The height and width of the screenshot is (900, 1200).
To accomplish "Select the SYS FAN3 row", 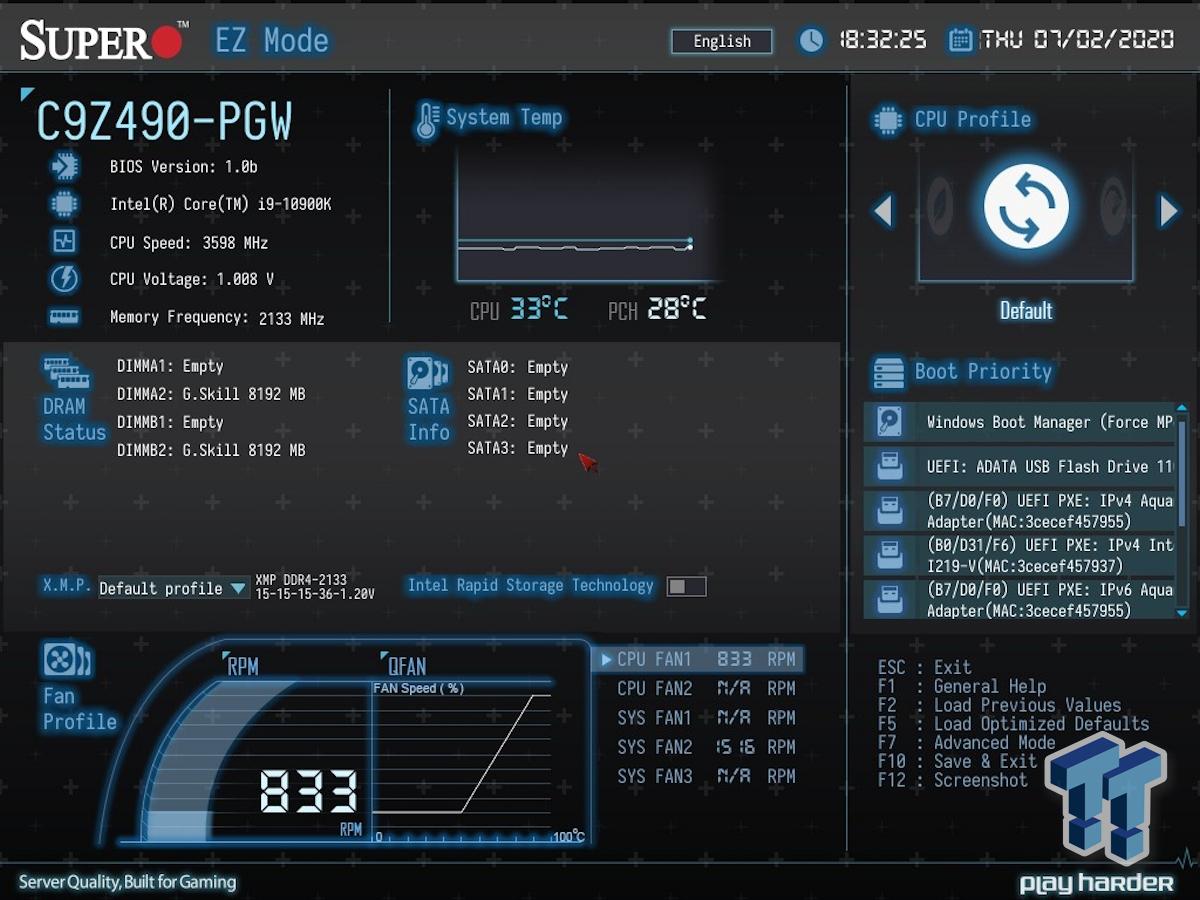I will coord(706,775).
